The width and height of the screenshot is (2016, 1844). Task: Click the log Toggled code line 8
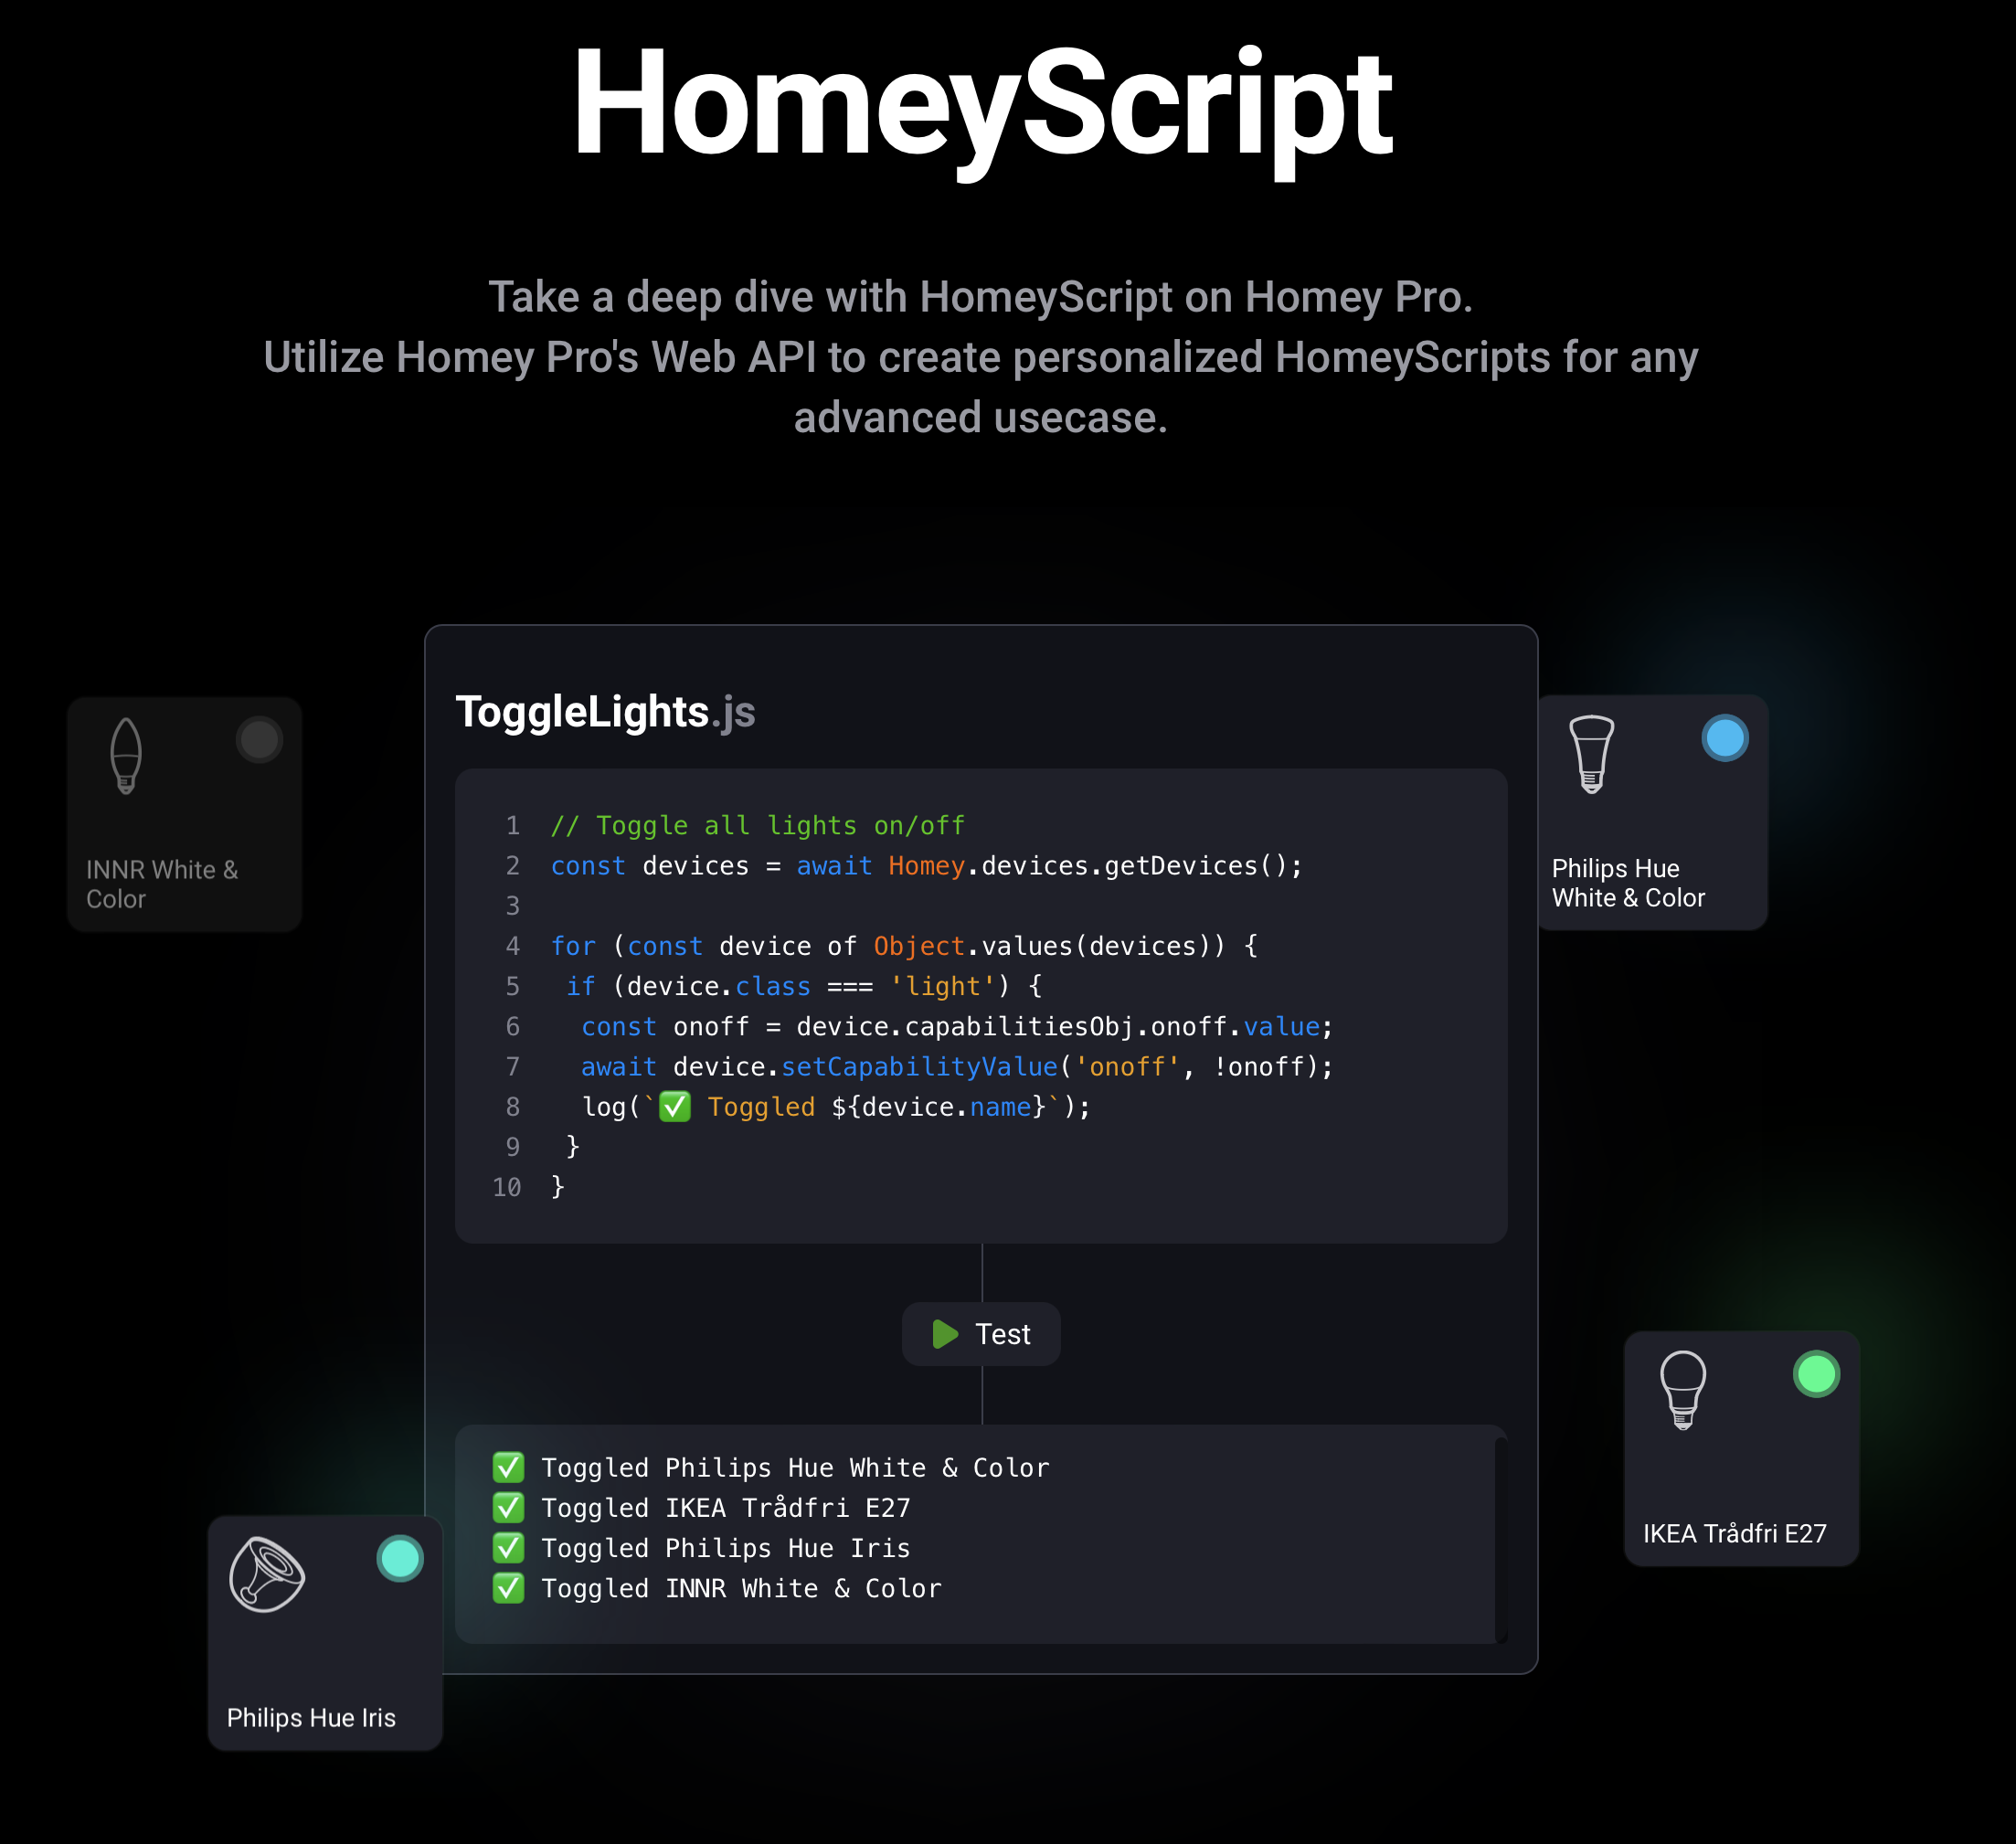pos(836,1107)
